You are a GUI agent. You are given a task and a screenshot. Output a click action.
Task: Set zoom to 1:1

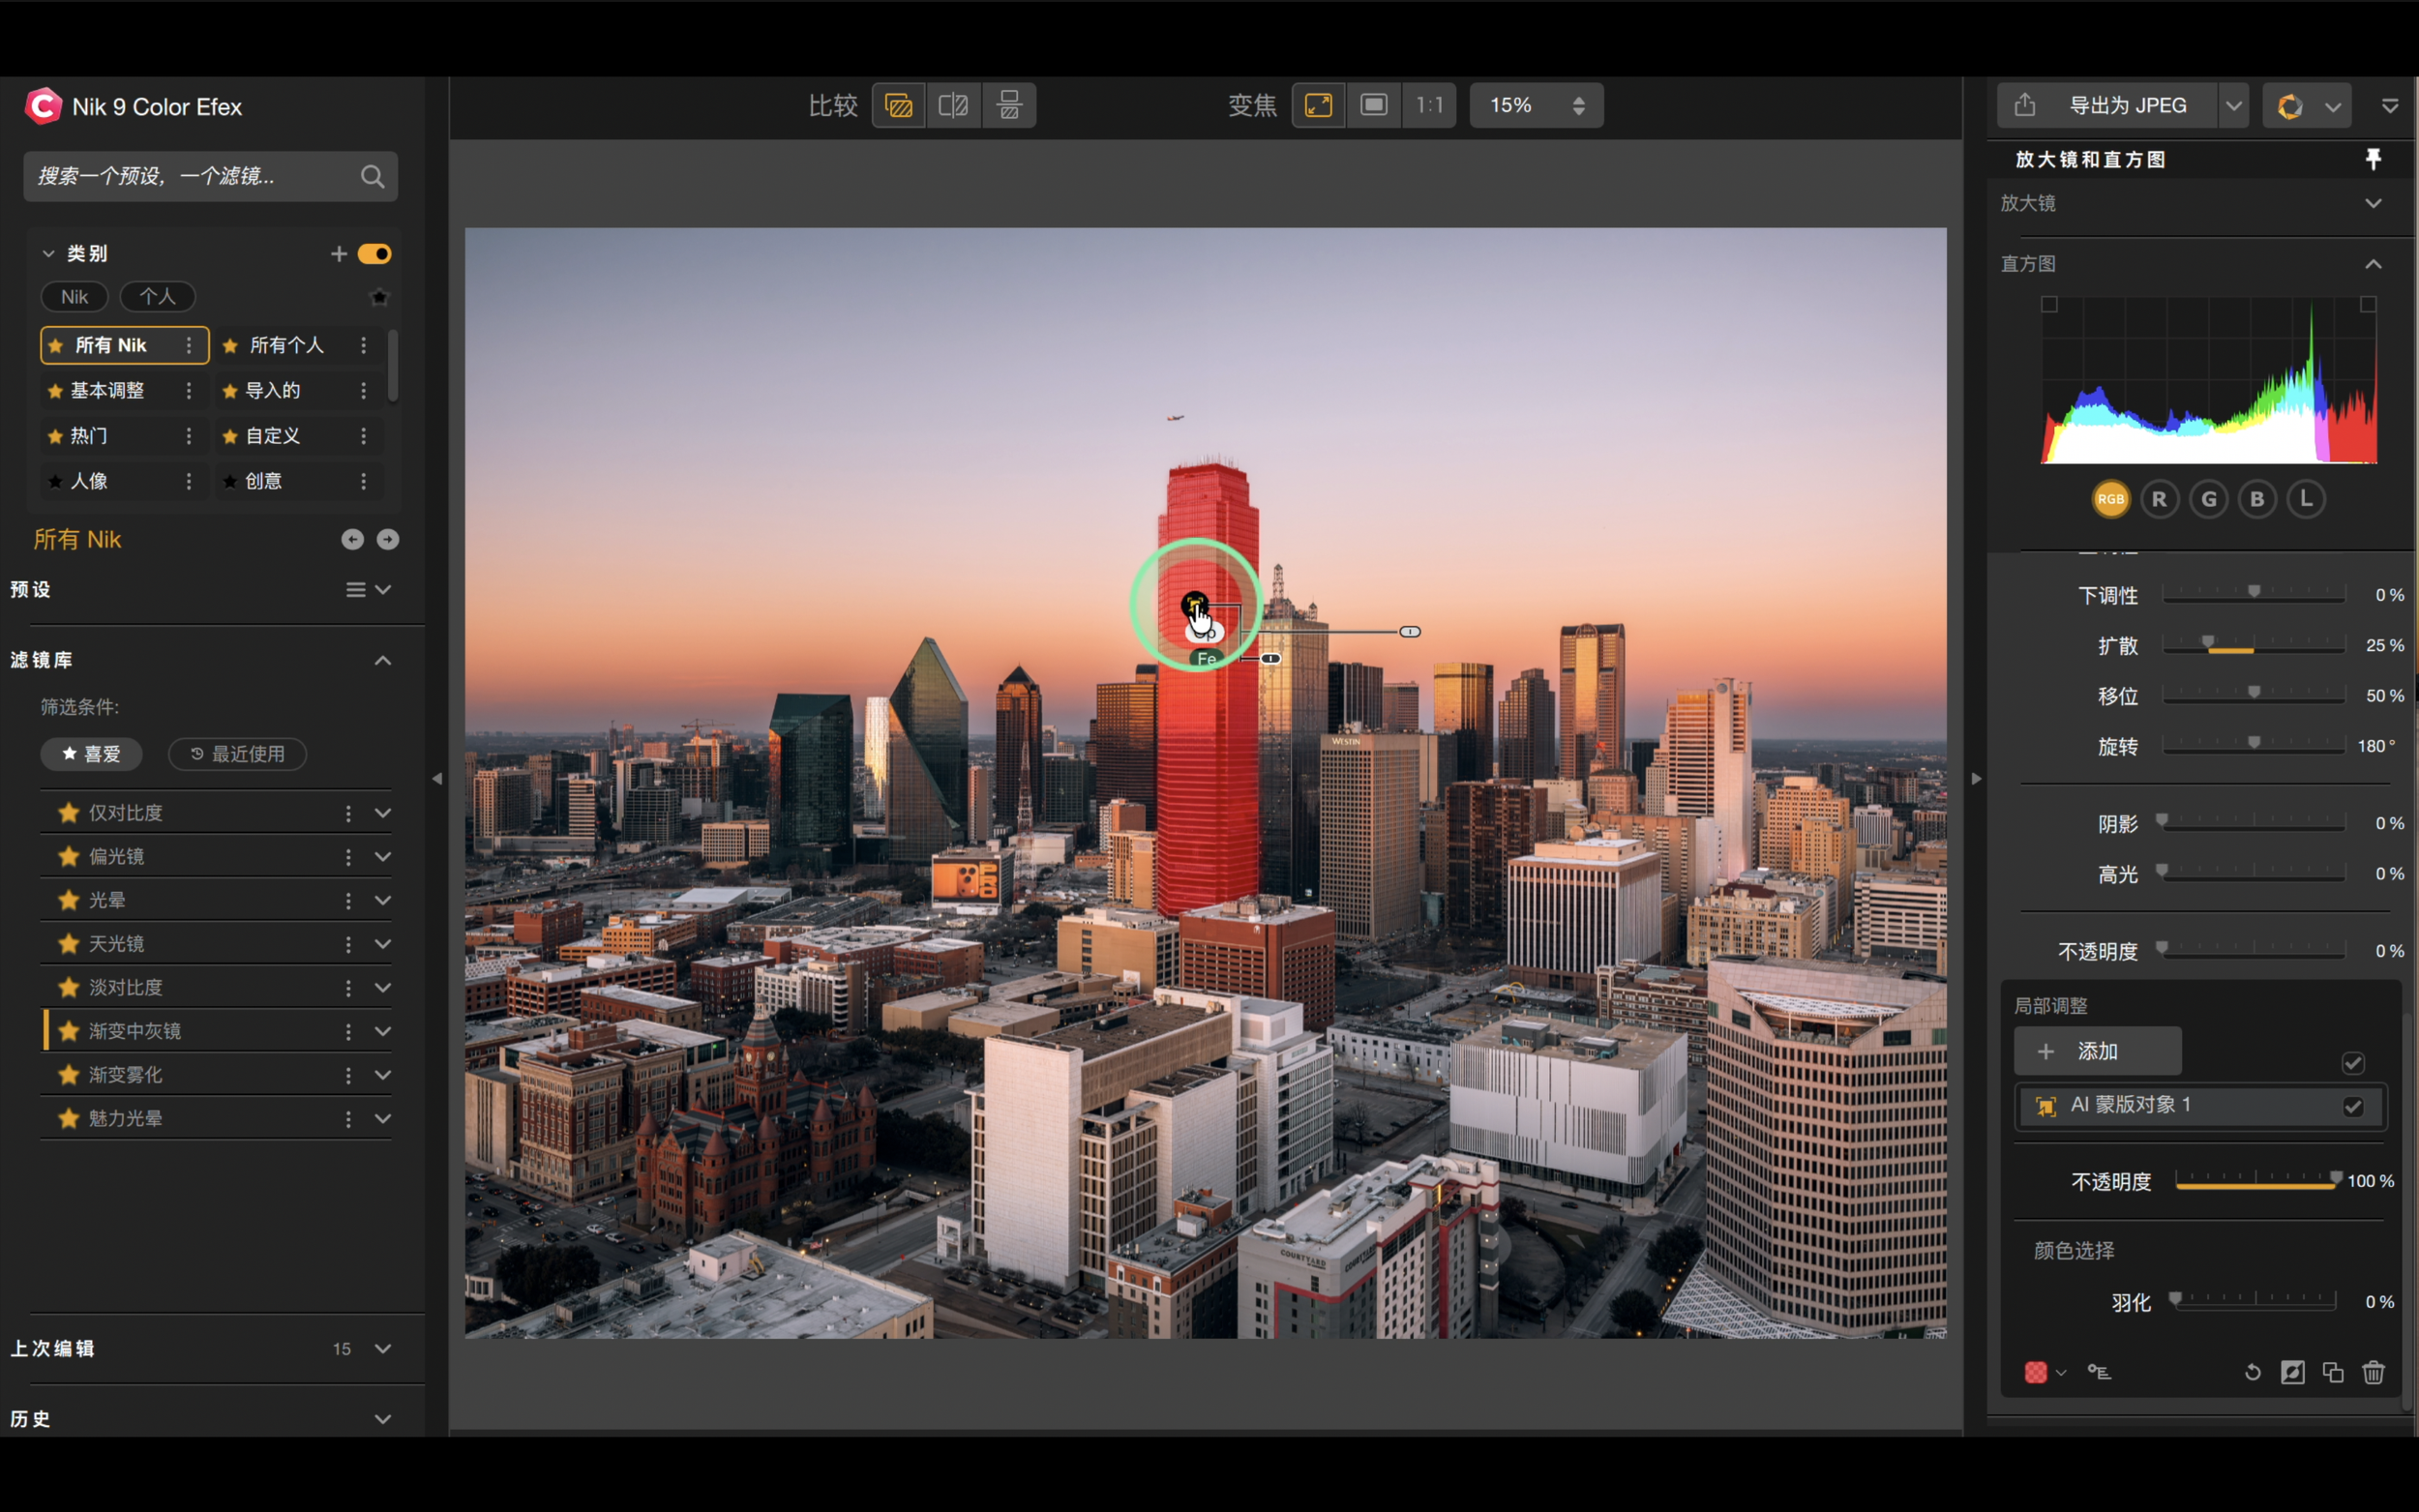[x=1429, y=105]
